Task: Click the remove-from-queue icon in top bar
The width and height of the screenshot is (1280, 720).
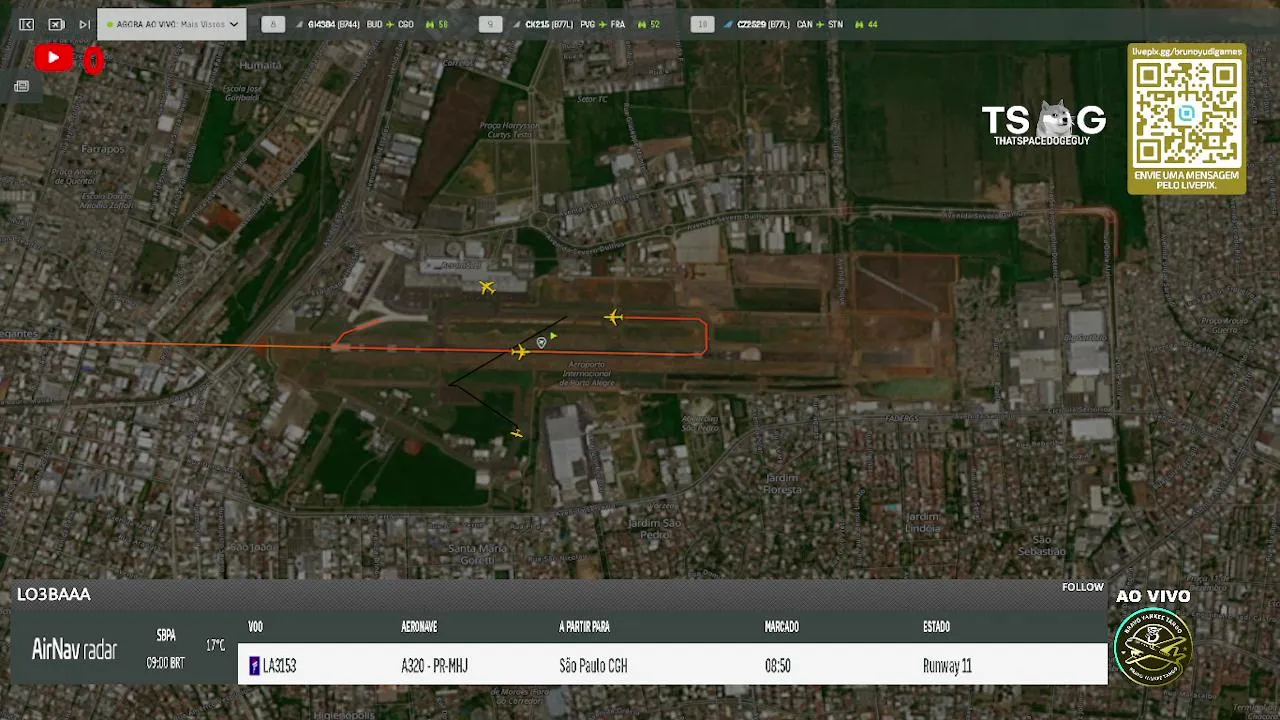Action: 56,24
